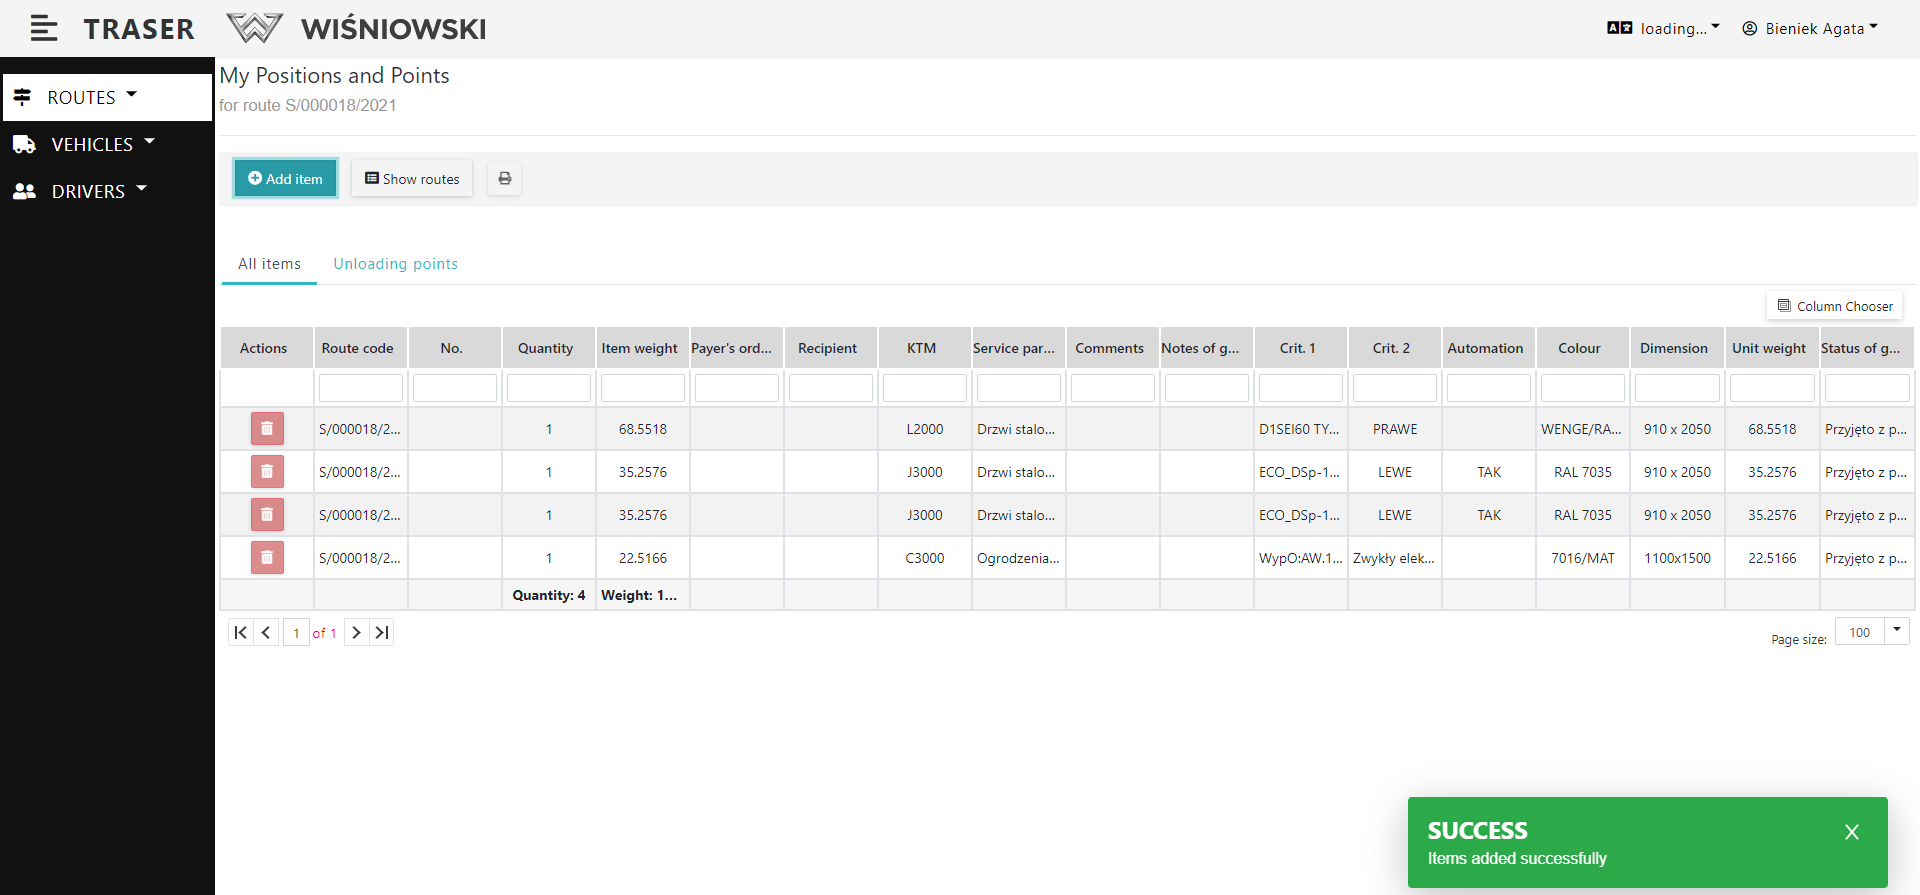
Task: Click the print icon button
Action: [505, 179]
